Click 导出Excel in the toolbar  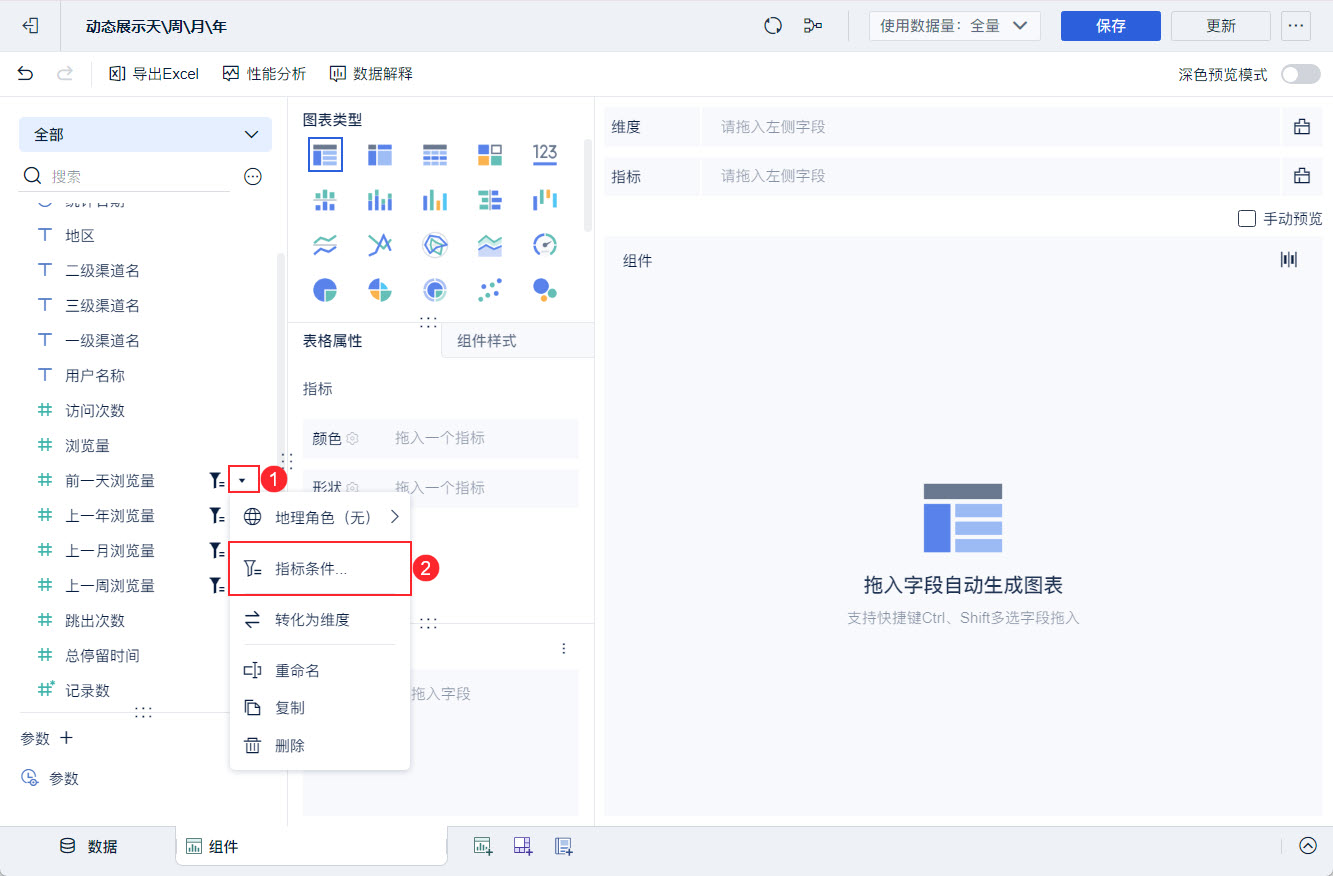click(154, 73)
